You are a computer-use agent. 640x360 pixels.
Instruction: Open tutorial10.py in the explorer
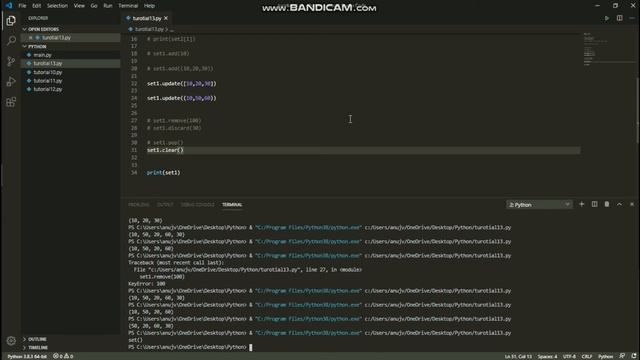pos(71,72)
